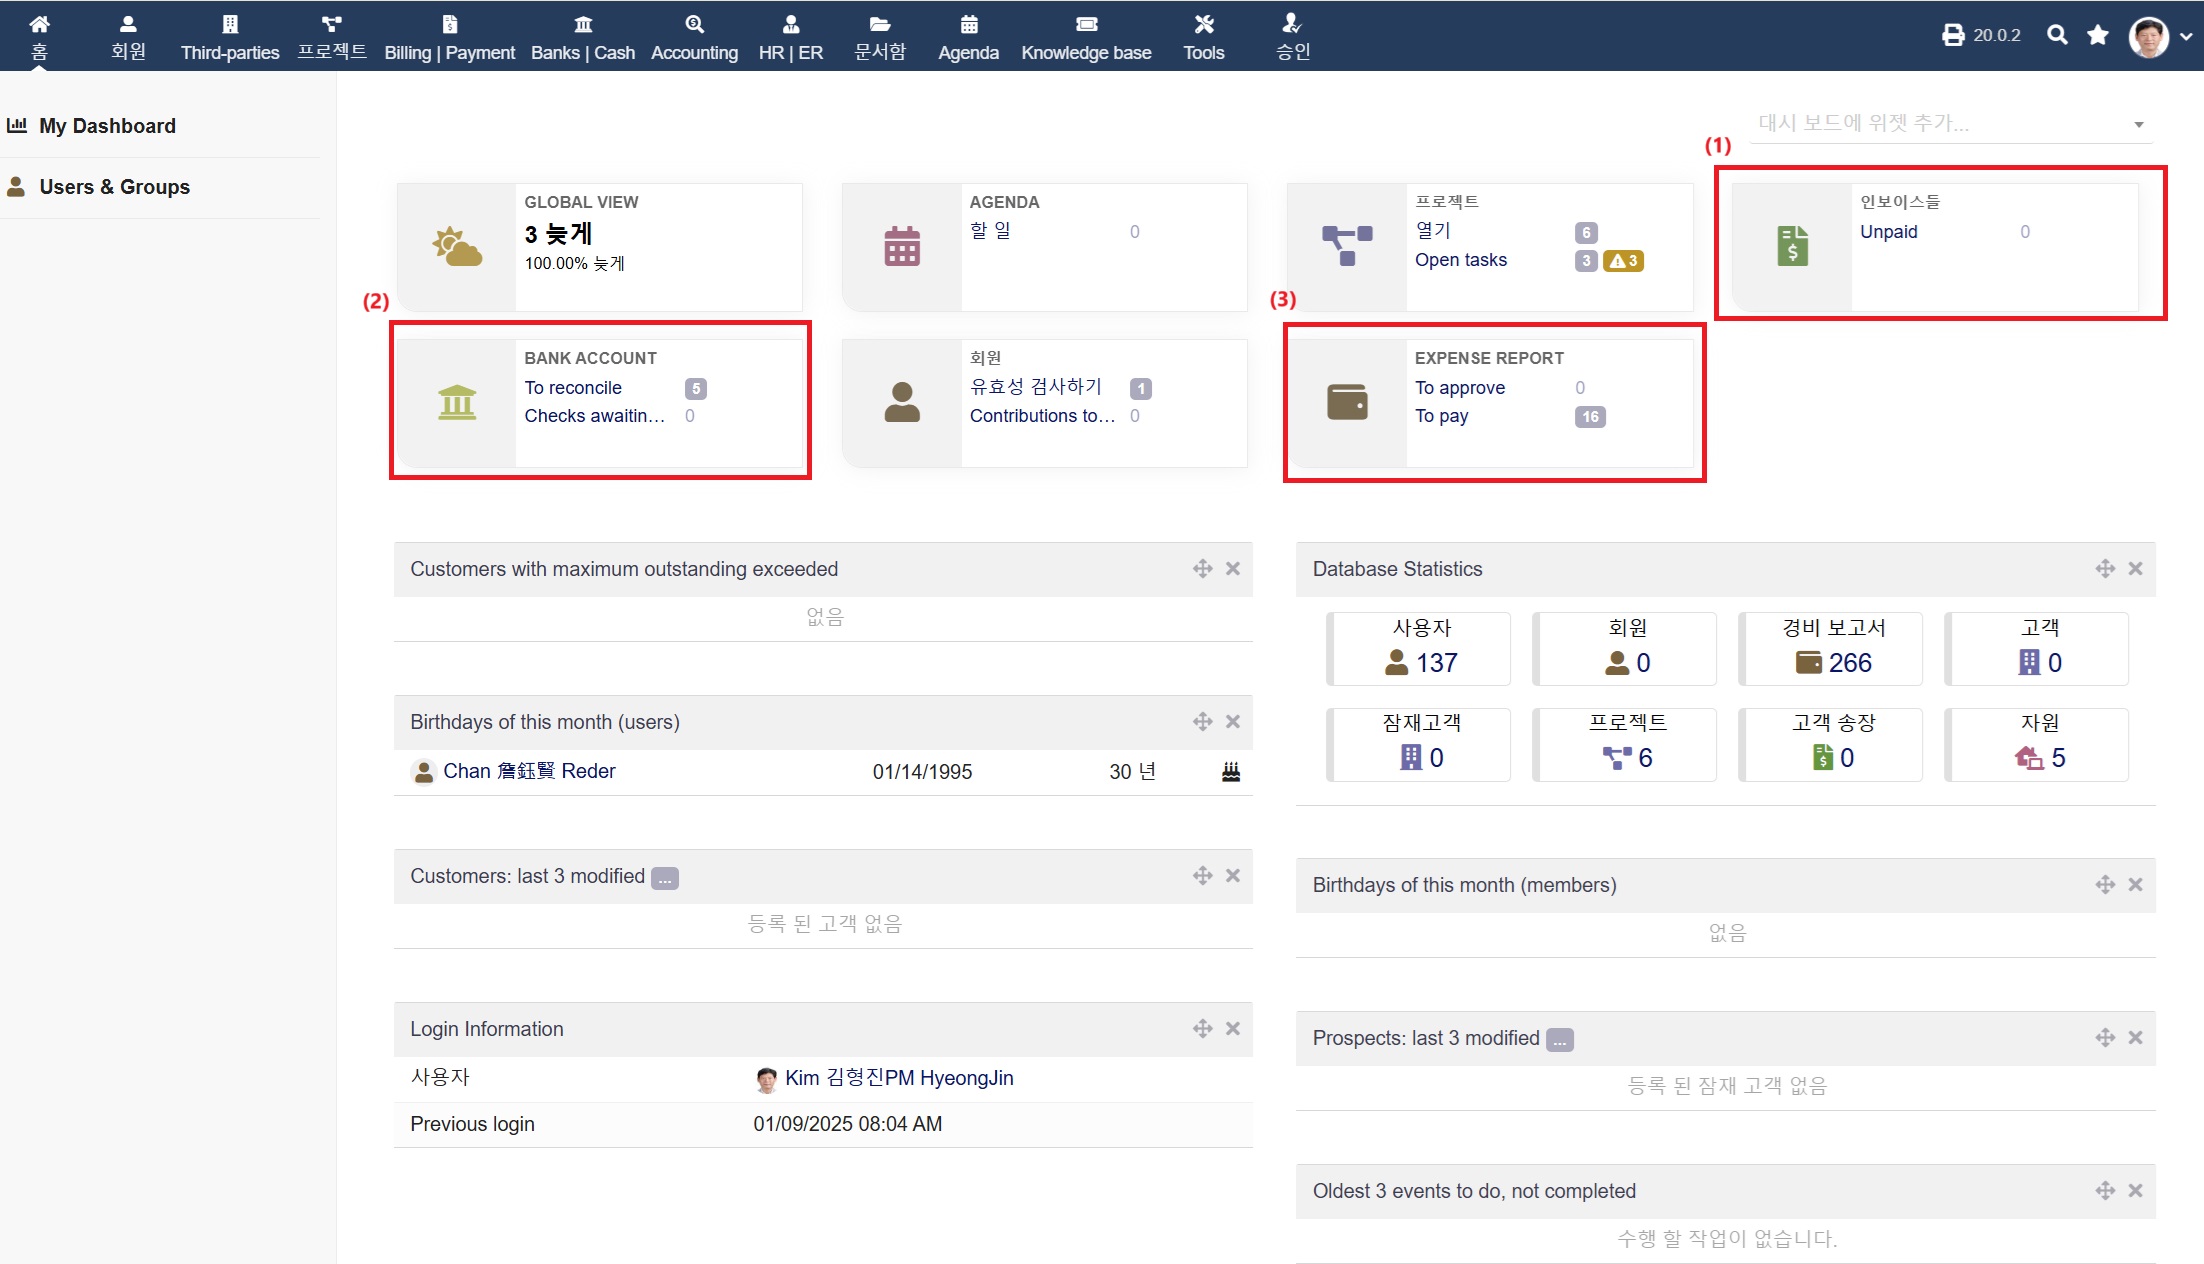
Task: Open the Accounting menu
Action: coord(694,37)
